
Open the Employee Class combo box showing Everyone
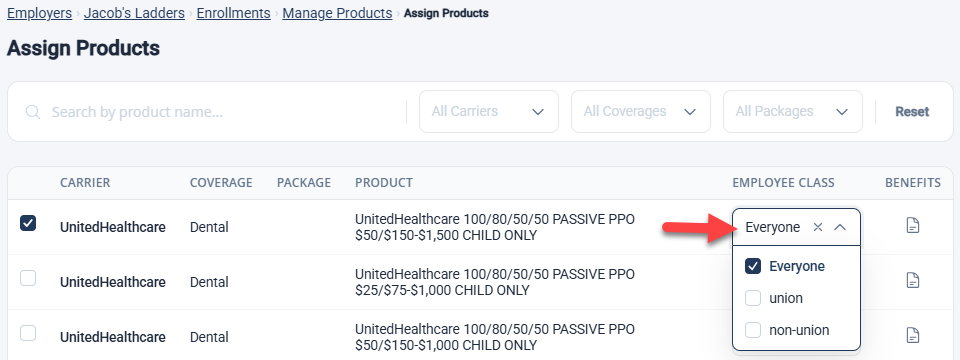(x=796, y=227)
